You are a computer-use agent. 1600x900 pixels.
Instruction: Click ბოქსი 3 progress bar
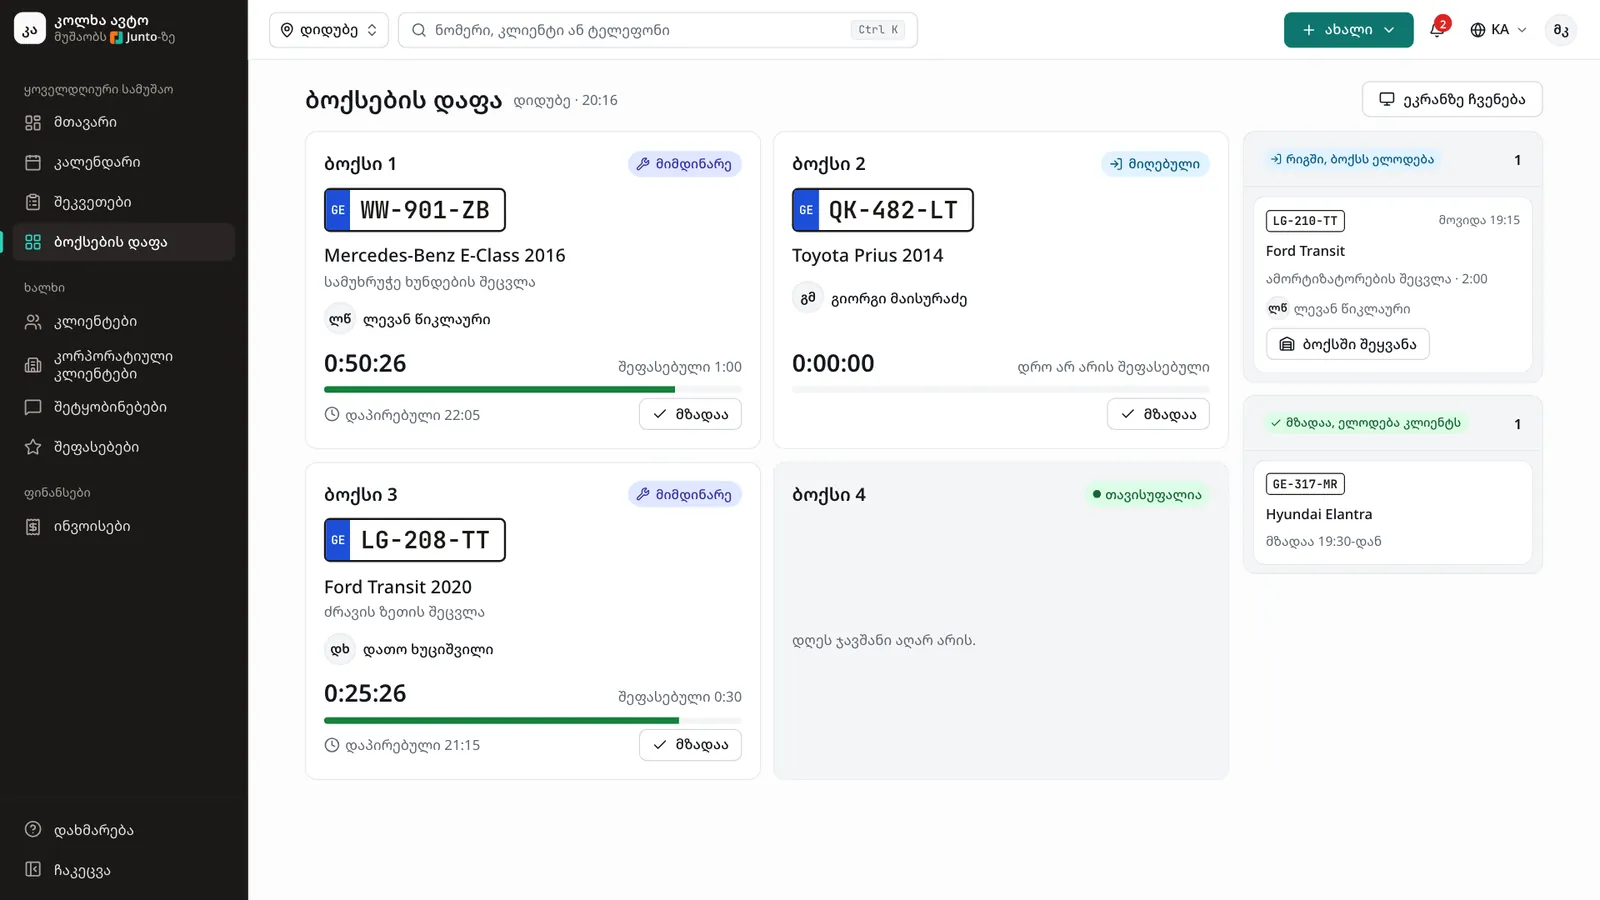(533, 720)
